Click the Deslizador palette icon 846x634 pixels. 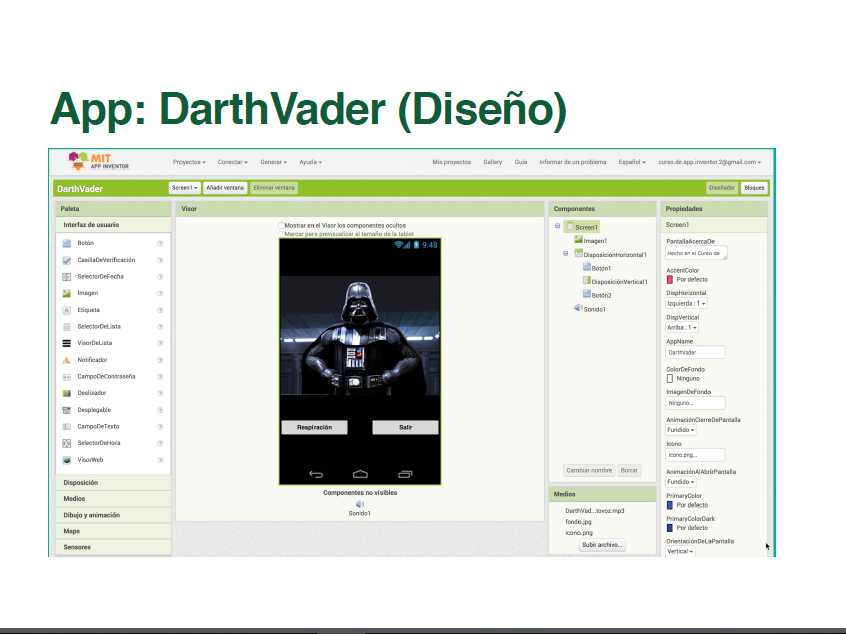coord(66,393)
